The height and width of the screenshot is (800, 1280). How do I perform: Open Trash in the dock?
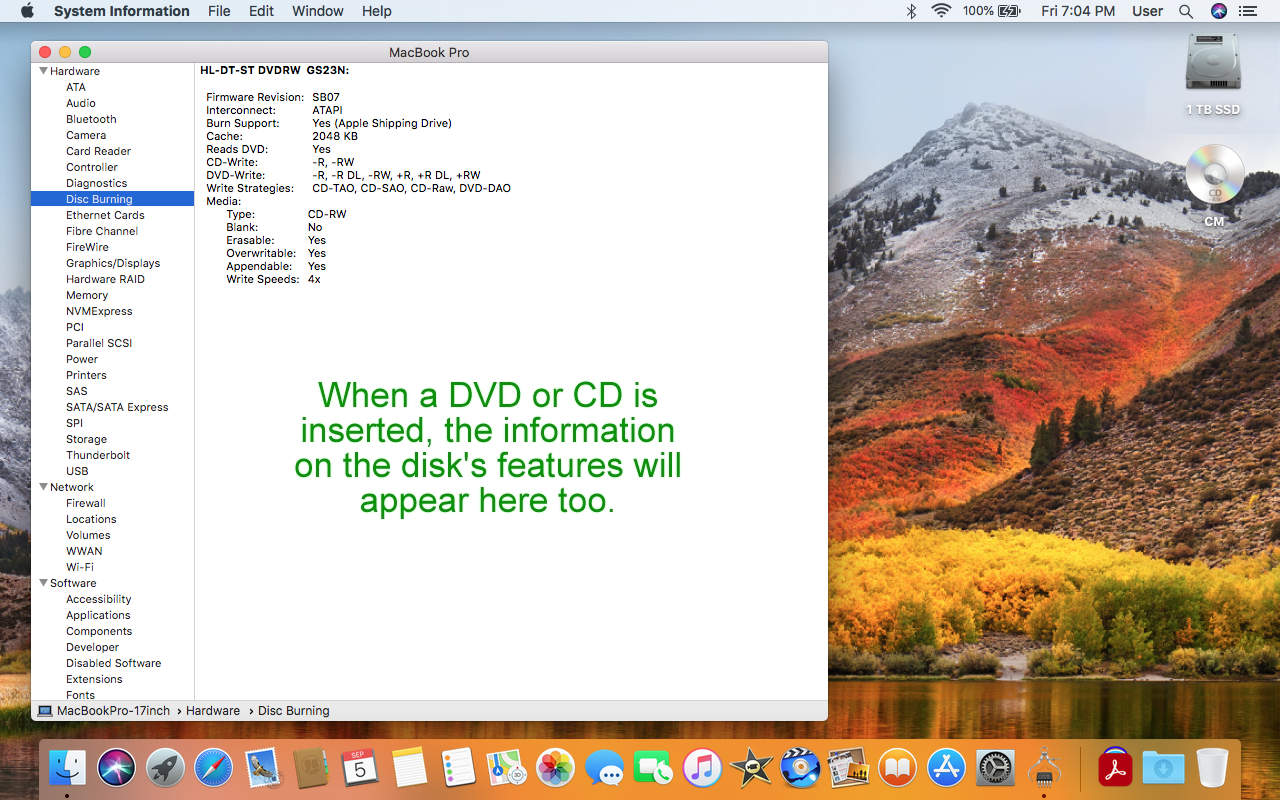[x=1212, y=768]
